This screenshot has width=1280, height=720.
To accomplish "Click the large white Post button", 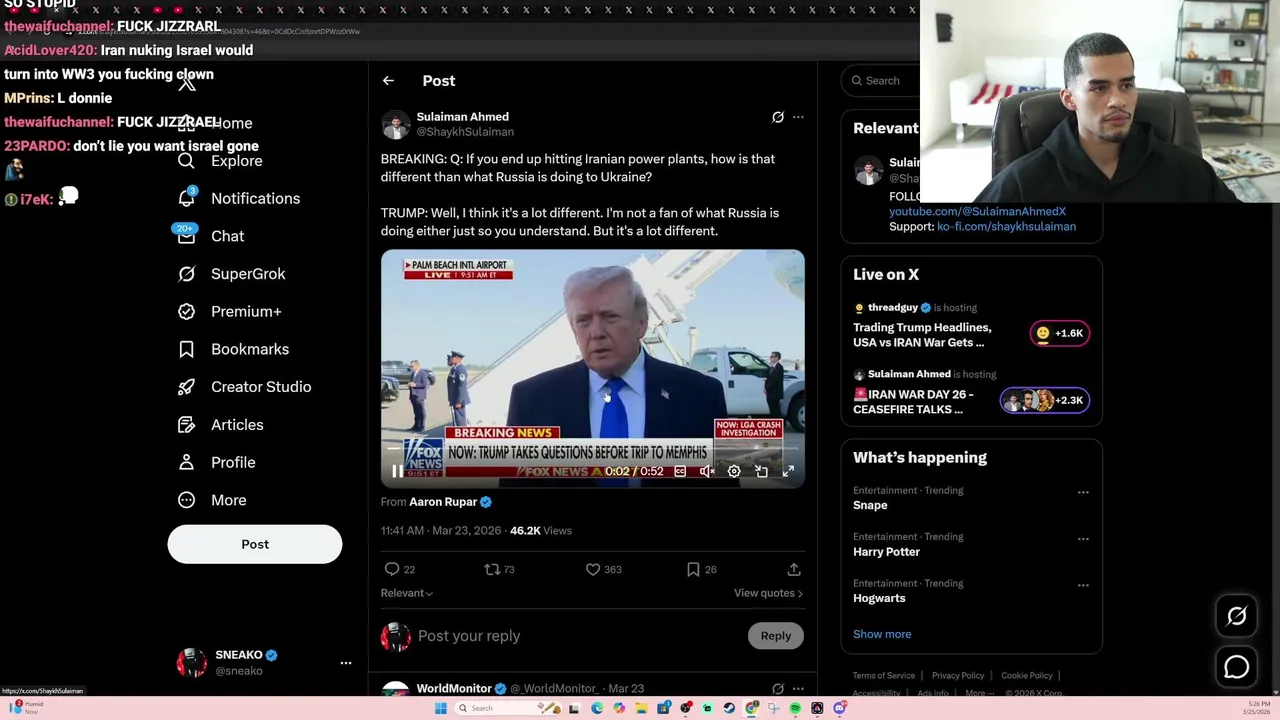I will point(255,544).
